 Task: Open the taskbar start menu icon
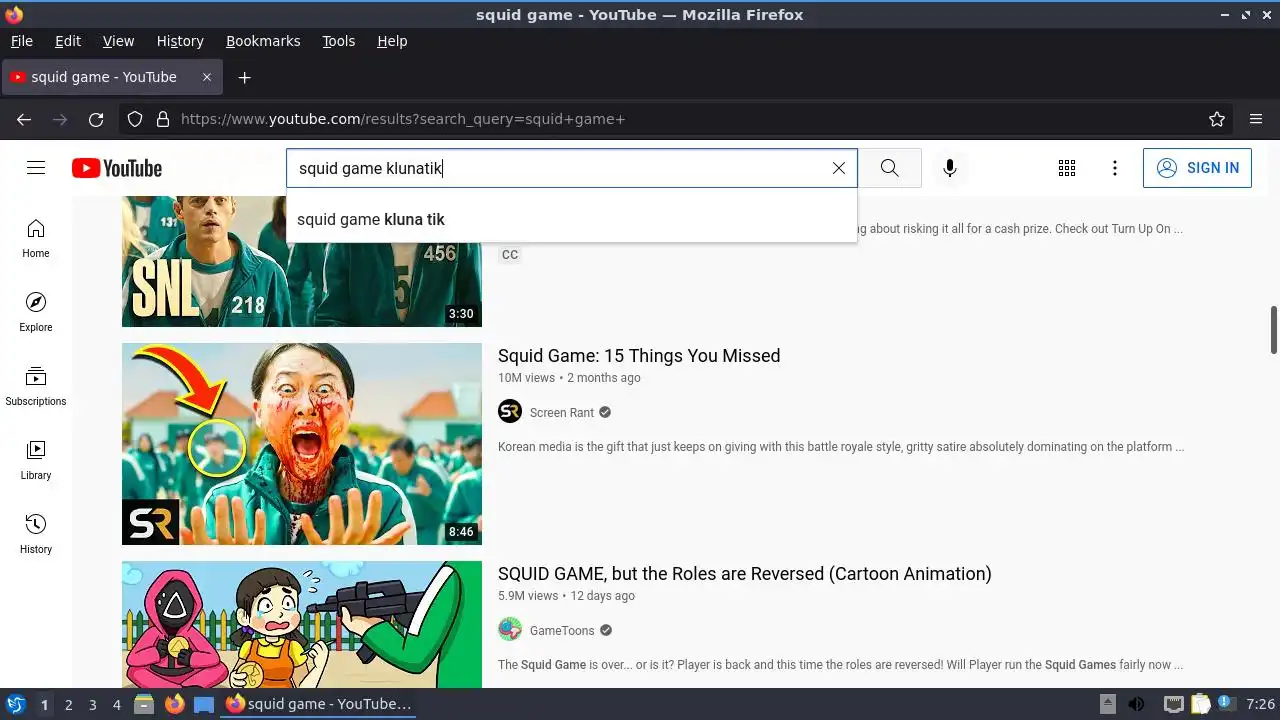(x=15, y=704)
